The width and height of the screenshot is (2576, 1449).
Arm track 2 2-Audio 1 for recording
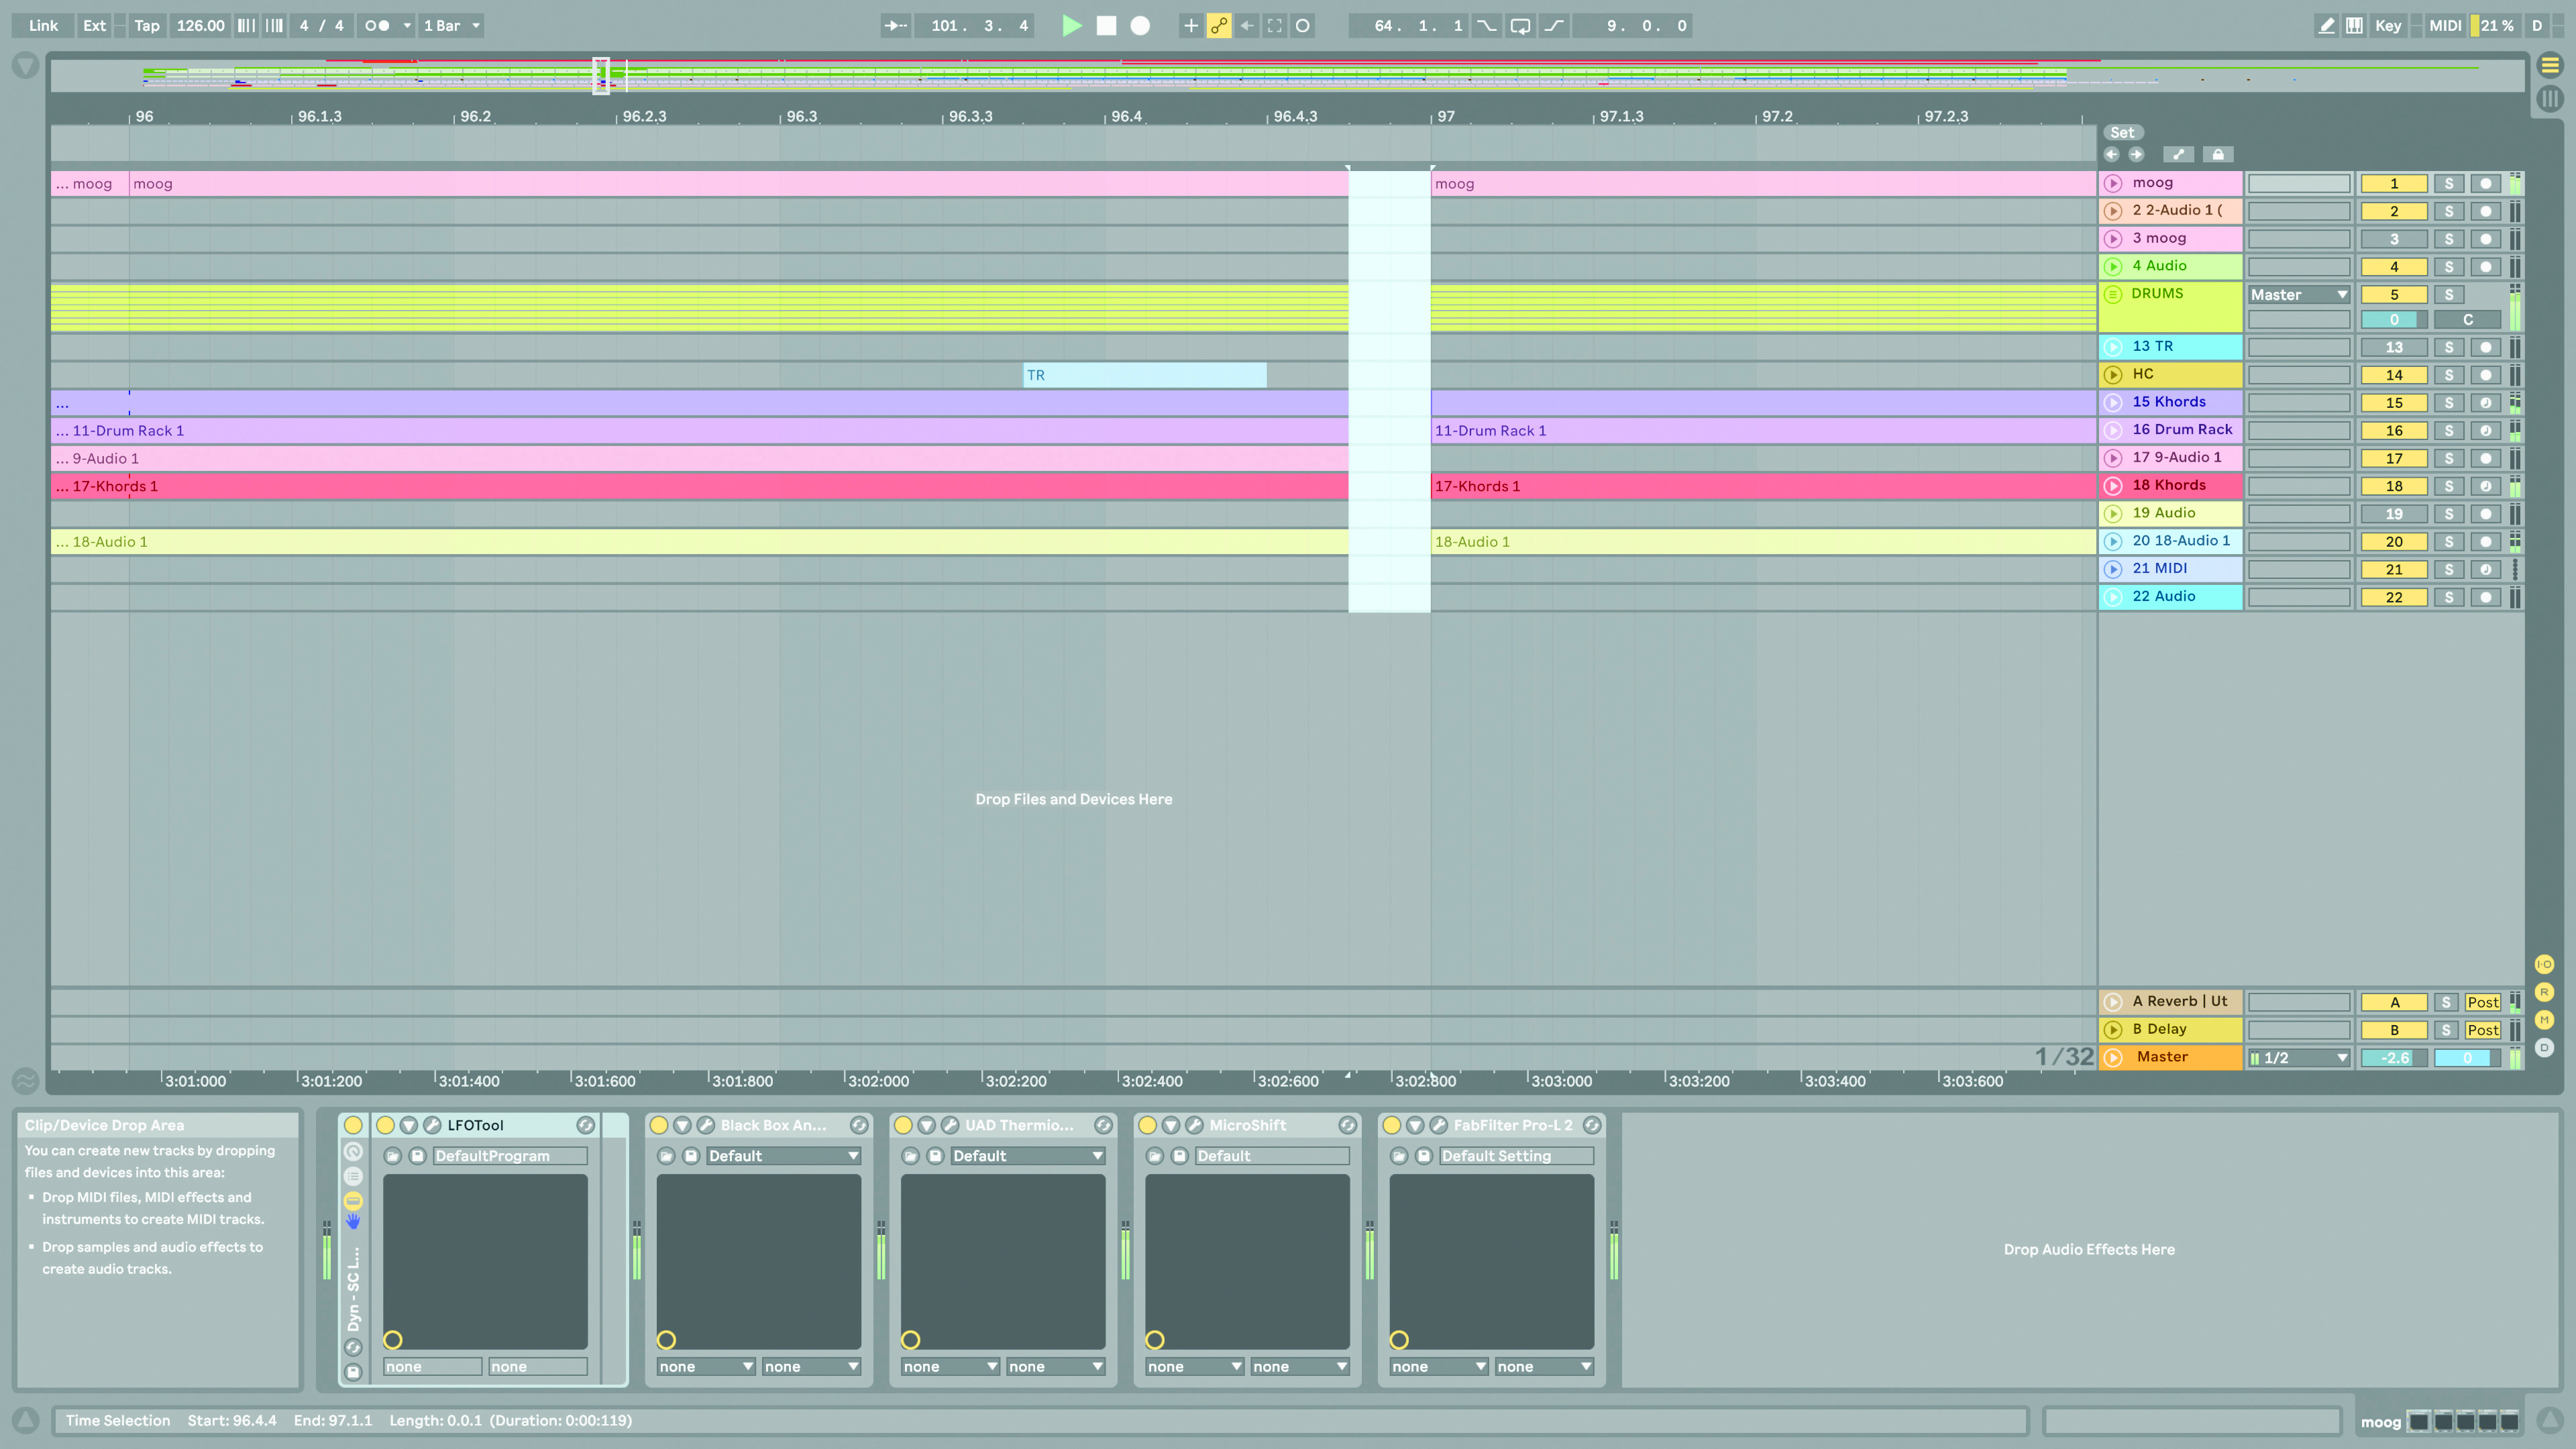pos(2486,211)
